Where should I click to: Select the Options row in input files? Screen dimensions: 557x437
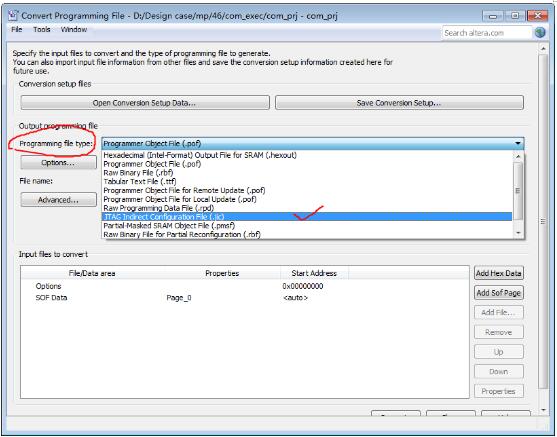pos(245,286)
